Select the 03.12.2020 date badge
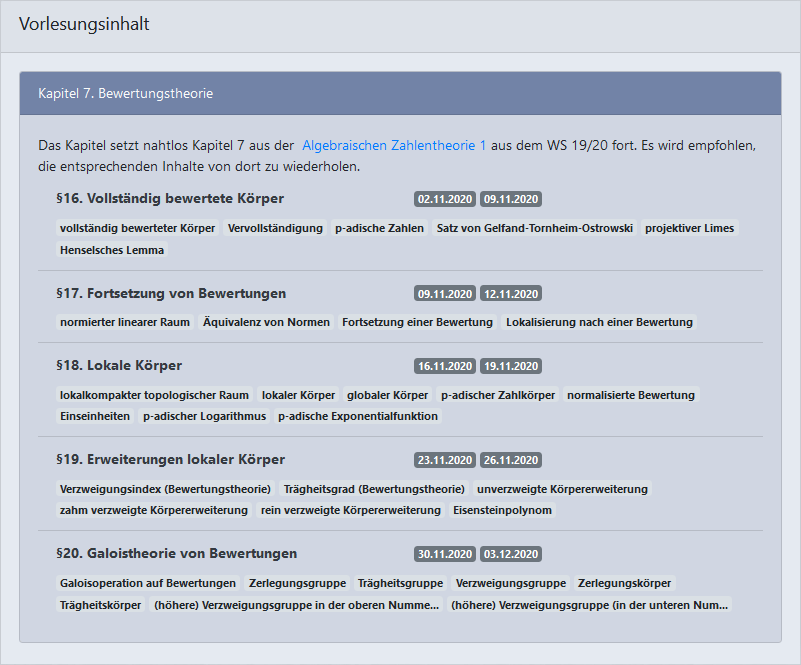This screenshot has width=801, height=665. point(510,554)
